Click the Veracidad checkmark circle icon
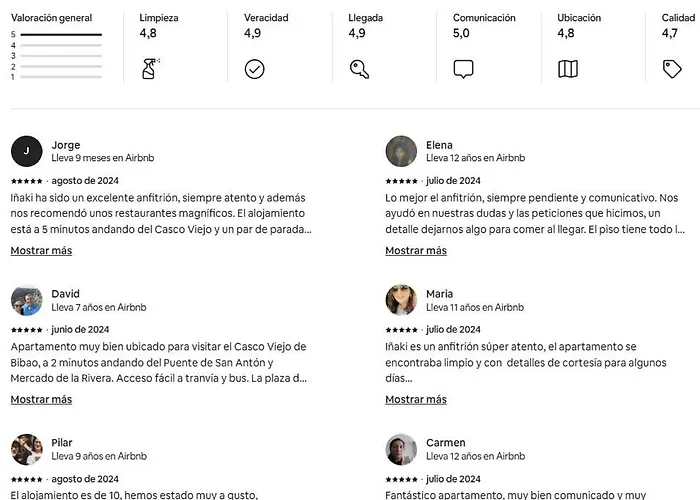700x500 pixels. [x=254, y=69]
